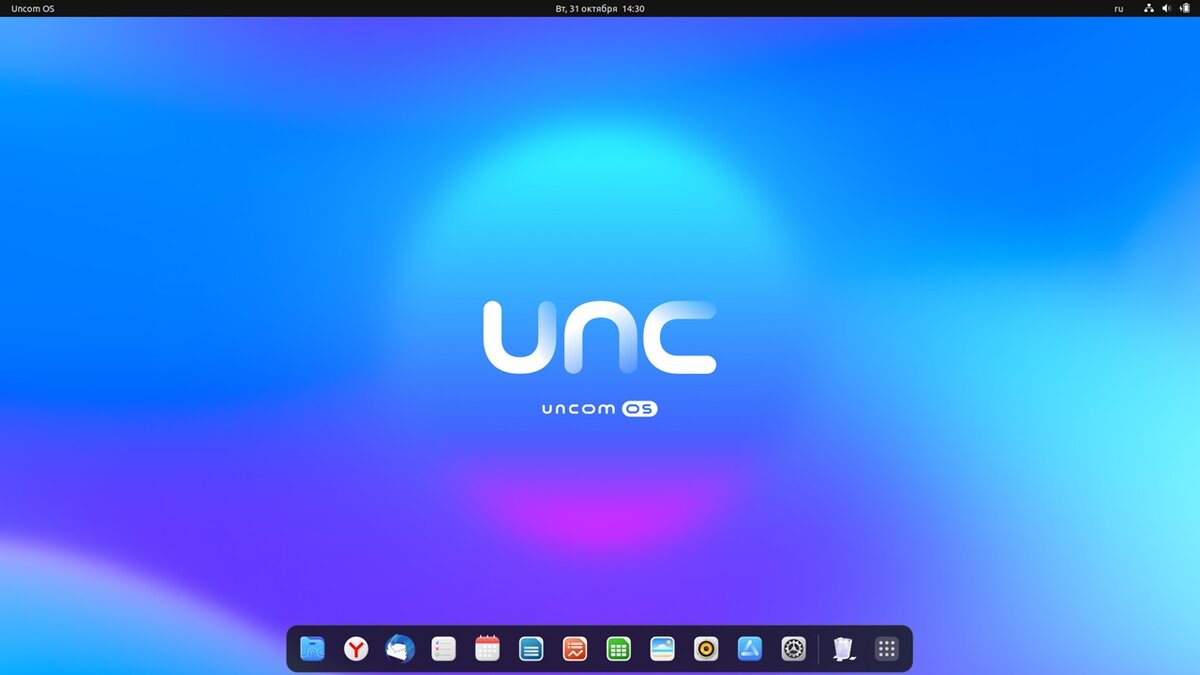
Task: Open the date and time calendar menu
Action: point(600,8)
